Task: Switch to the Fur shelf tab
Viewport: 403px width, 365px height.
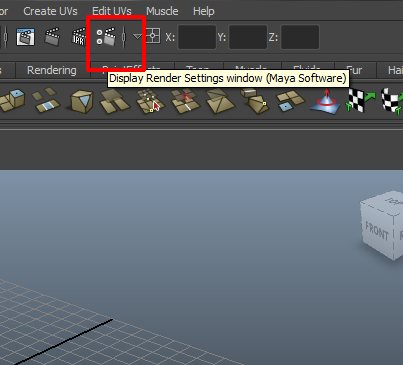Action: (x=355, y=70)
